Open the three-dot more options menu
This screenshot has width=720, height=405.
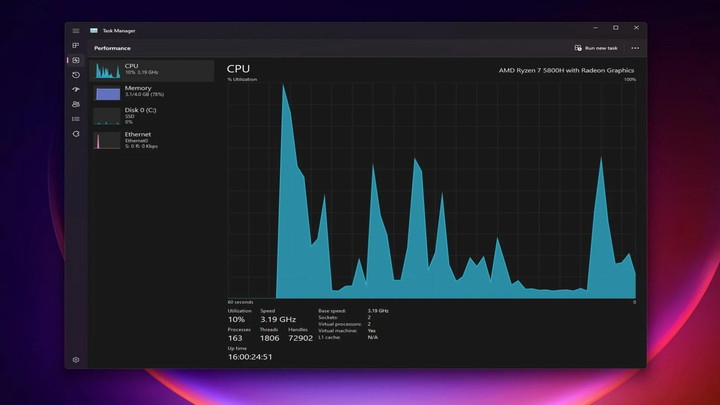[x=634, y=48]
